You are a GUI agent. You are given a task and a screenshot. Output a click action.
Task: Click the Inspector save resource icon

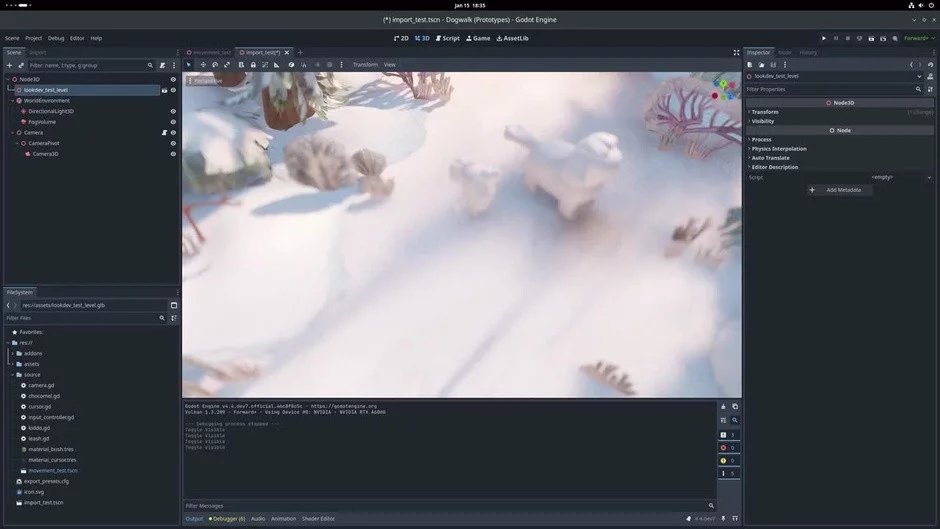[x=773, y=65]
